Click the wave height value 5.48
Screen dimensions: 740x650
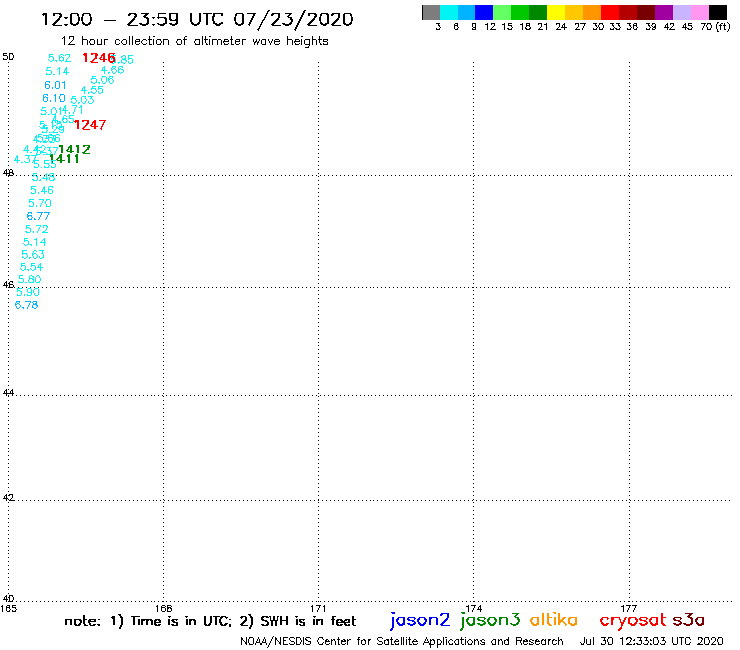(x=43, y=177)
